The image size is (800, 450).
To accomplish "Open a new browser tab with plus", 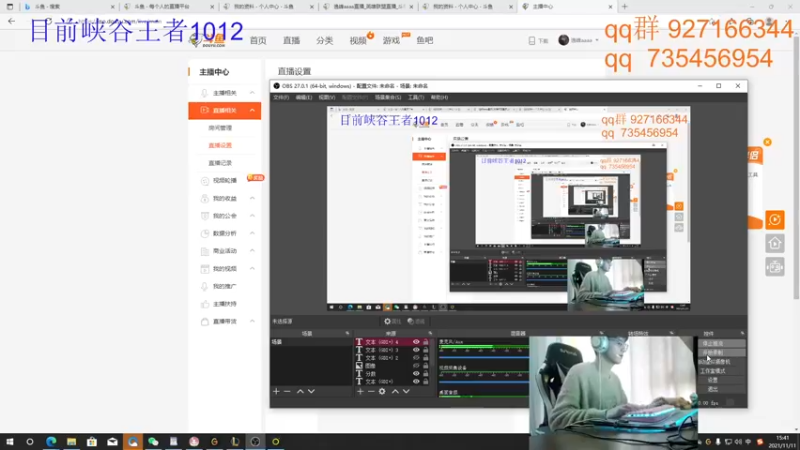I will [624, 7].
